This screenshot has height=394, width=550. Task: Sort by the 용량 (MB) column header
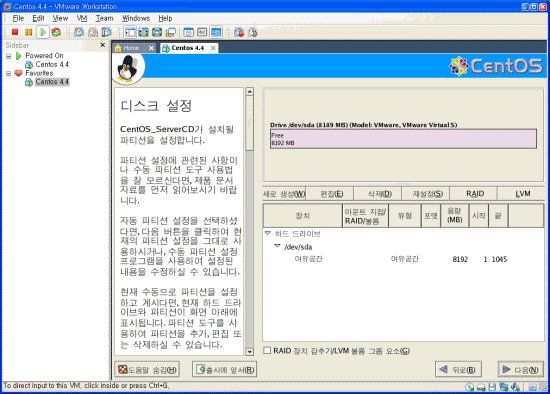455,216
